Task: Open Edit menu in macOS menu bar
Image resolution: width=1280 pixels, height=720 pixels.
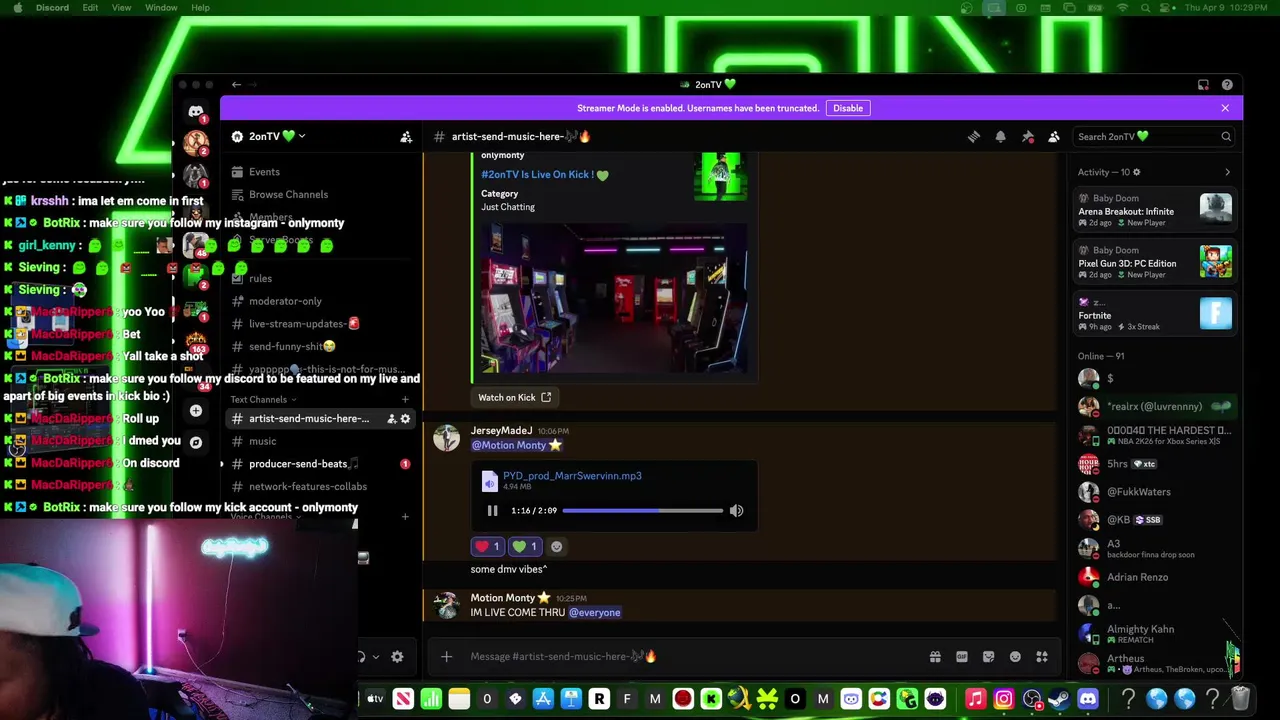Action: coord(90,8)
